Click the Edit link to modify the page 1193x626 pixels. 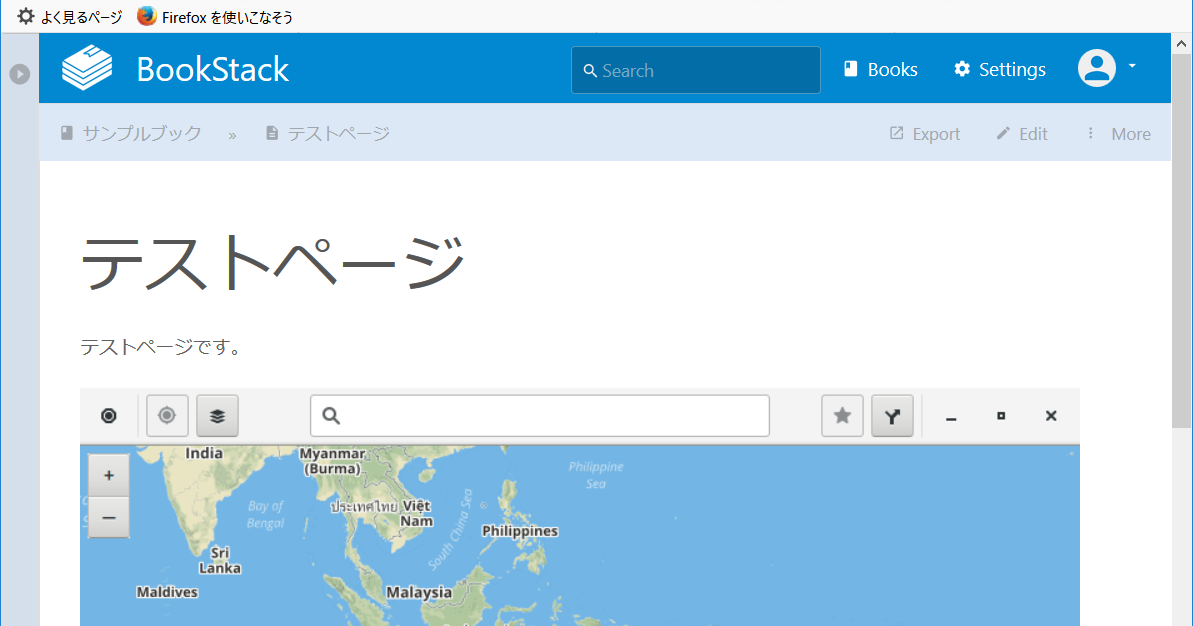(x=1021, y=132)
